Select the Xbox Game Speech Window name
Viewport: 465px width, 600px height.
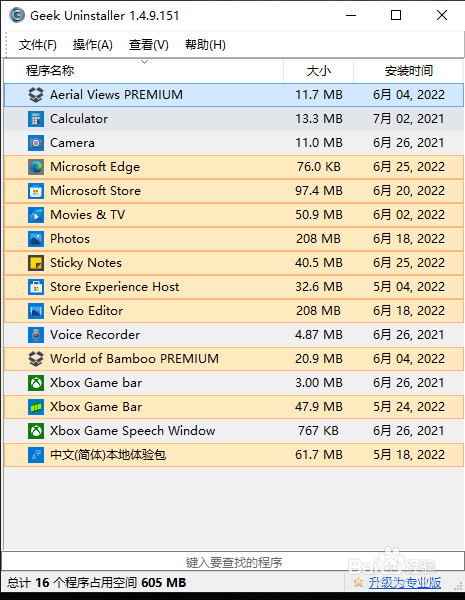tap(132, 431)
